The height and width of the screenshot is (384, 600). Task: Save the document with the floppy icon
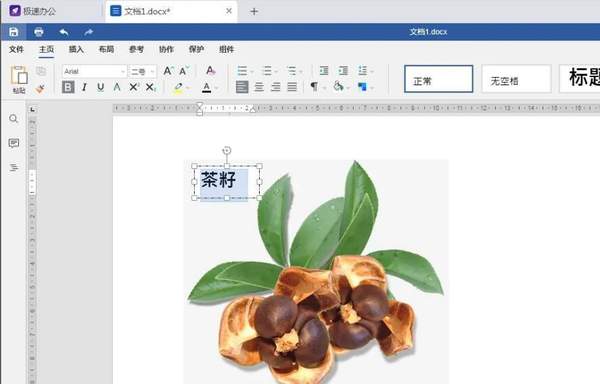[x=14, y=32]
